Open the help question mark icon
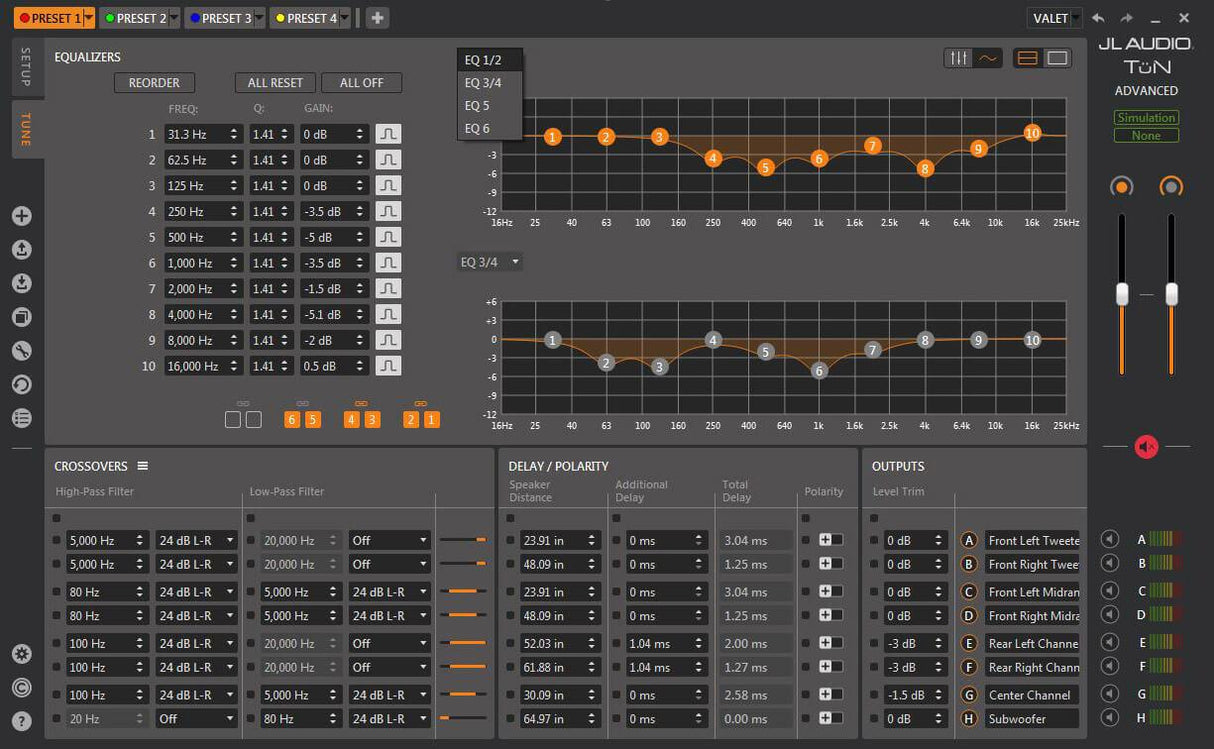This screenshot has height=749, width=1214. pyautogui.click(x=22, y=720)
